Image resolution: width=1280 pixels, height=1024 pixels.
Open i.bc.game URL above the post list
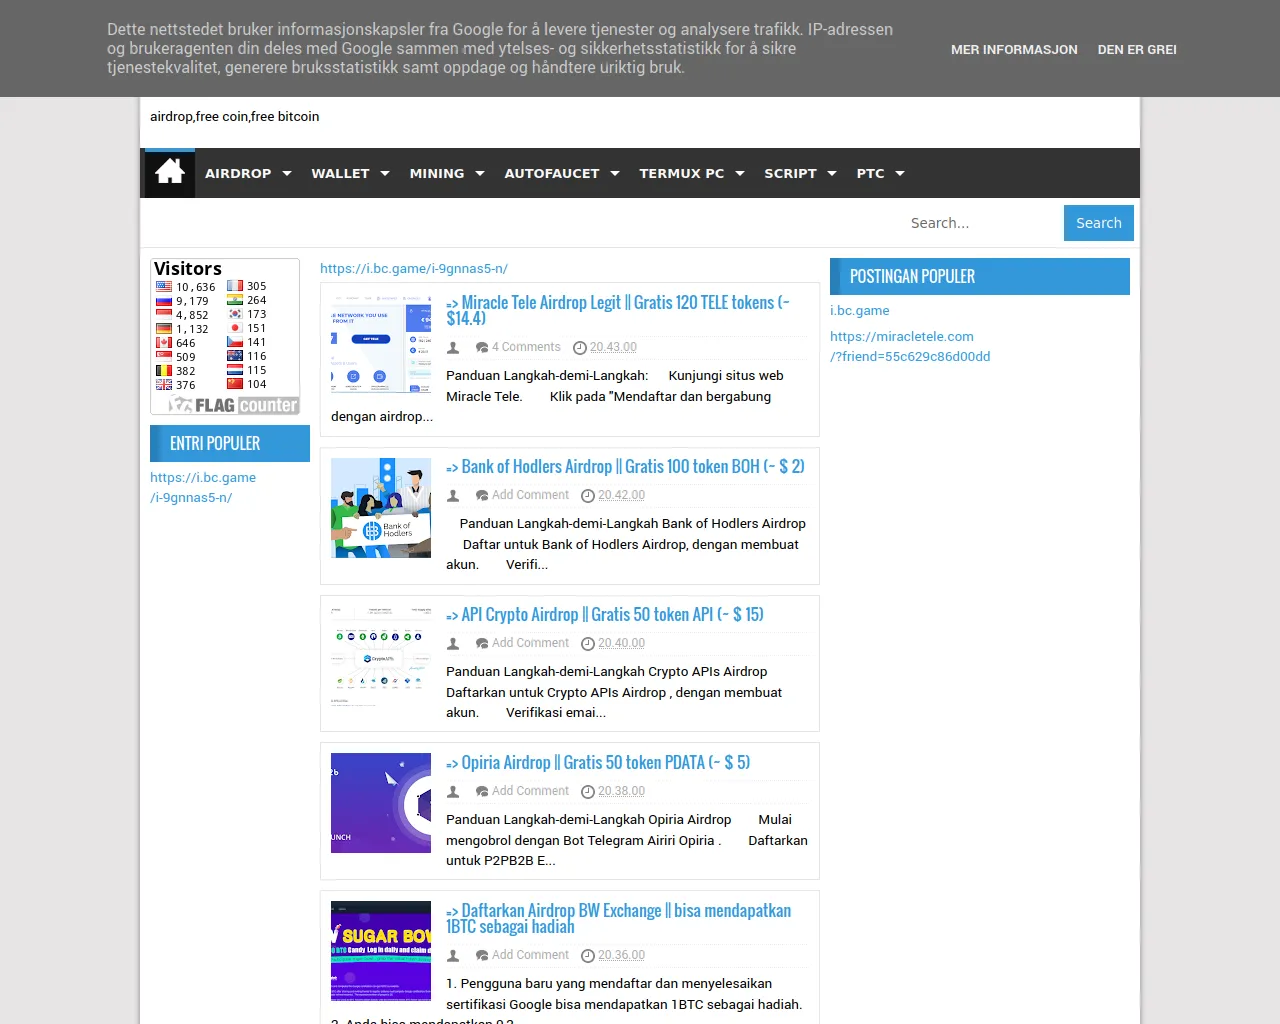[x=414, y=268]
